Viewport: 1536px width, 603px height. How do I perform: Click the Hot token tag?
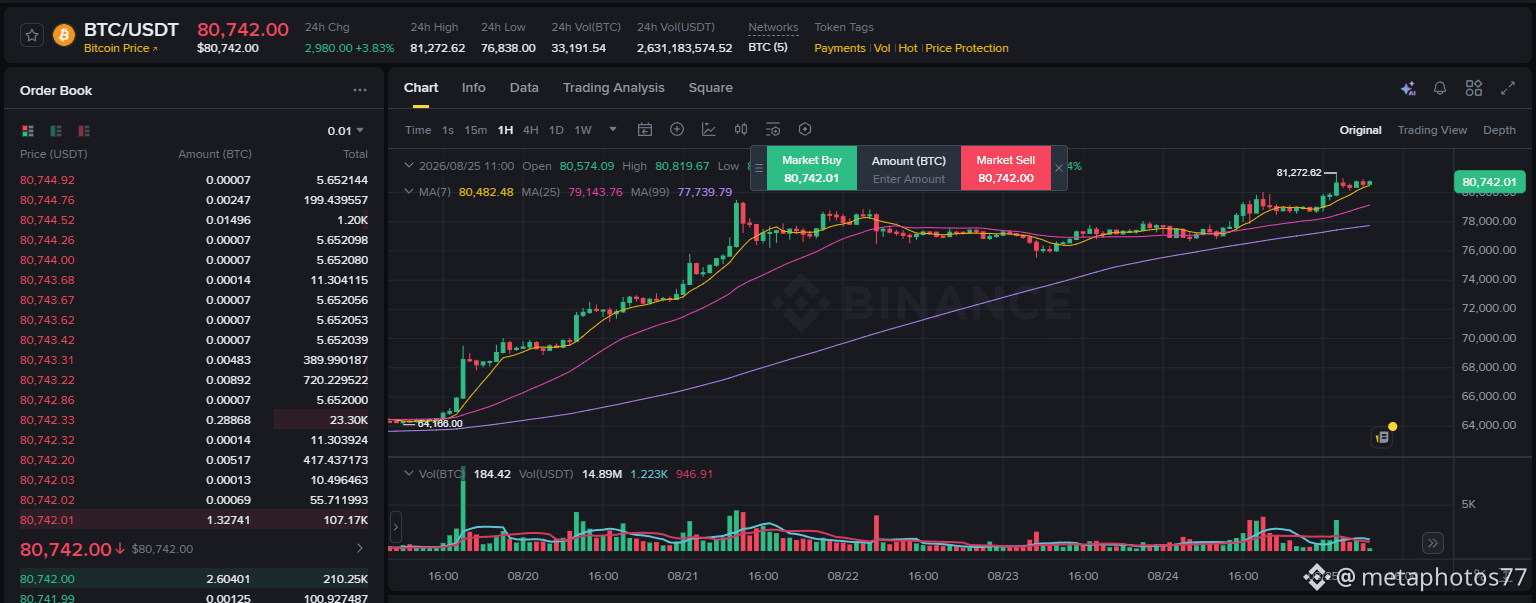click(x=908, y=48)
